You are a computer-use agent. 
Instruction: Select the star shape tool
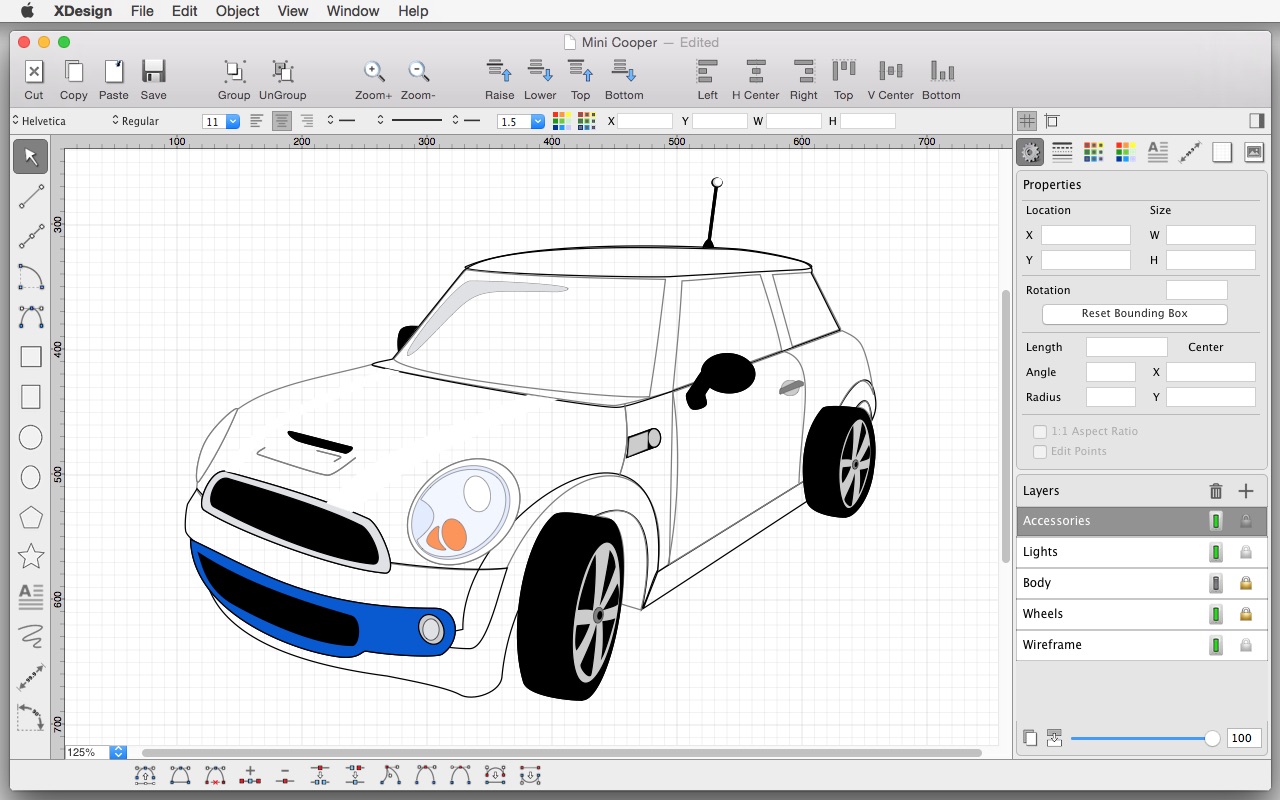coord(31,556)
